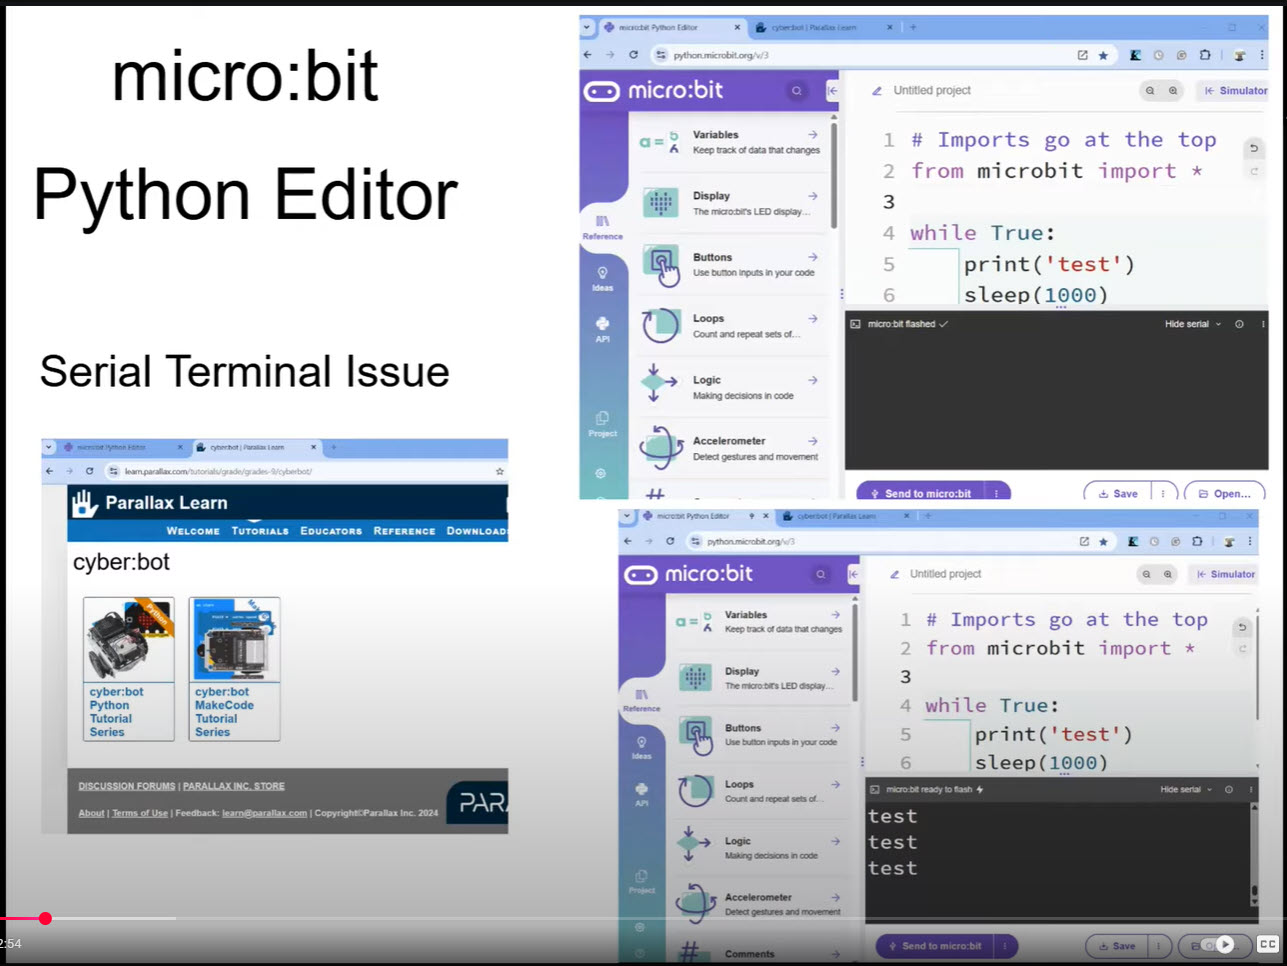Expand Simulator panel in the editor printing 'test'
This screenshot has width=1287, height=966.
1225,574
